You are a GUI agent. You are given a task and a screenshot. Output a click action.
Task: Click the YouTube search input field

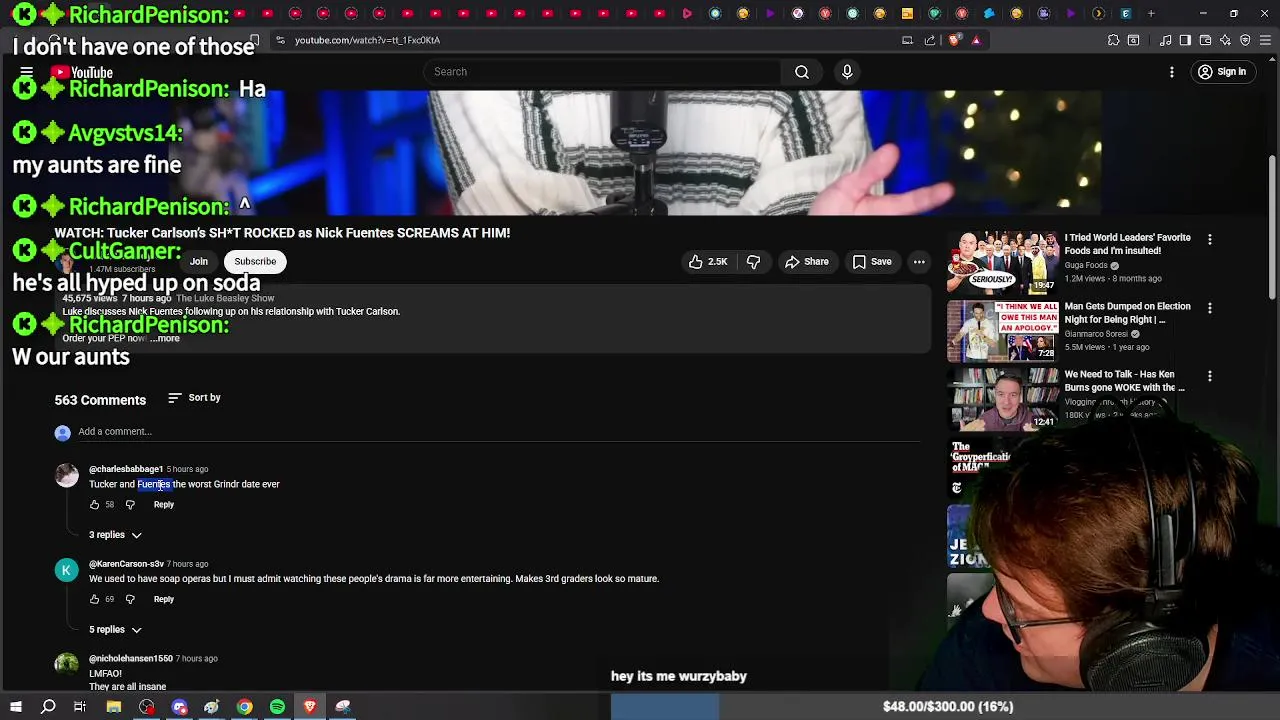point(603,72)
